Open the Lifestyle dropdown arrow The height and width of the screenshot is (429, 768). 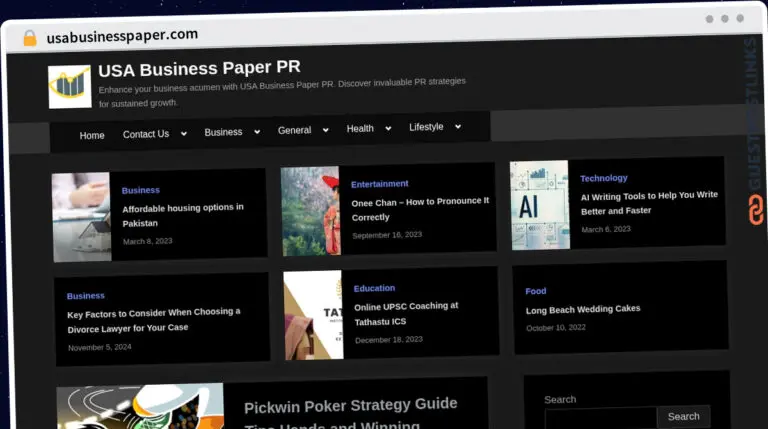click(x=458, y=126)
